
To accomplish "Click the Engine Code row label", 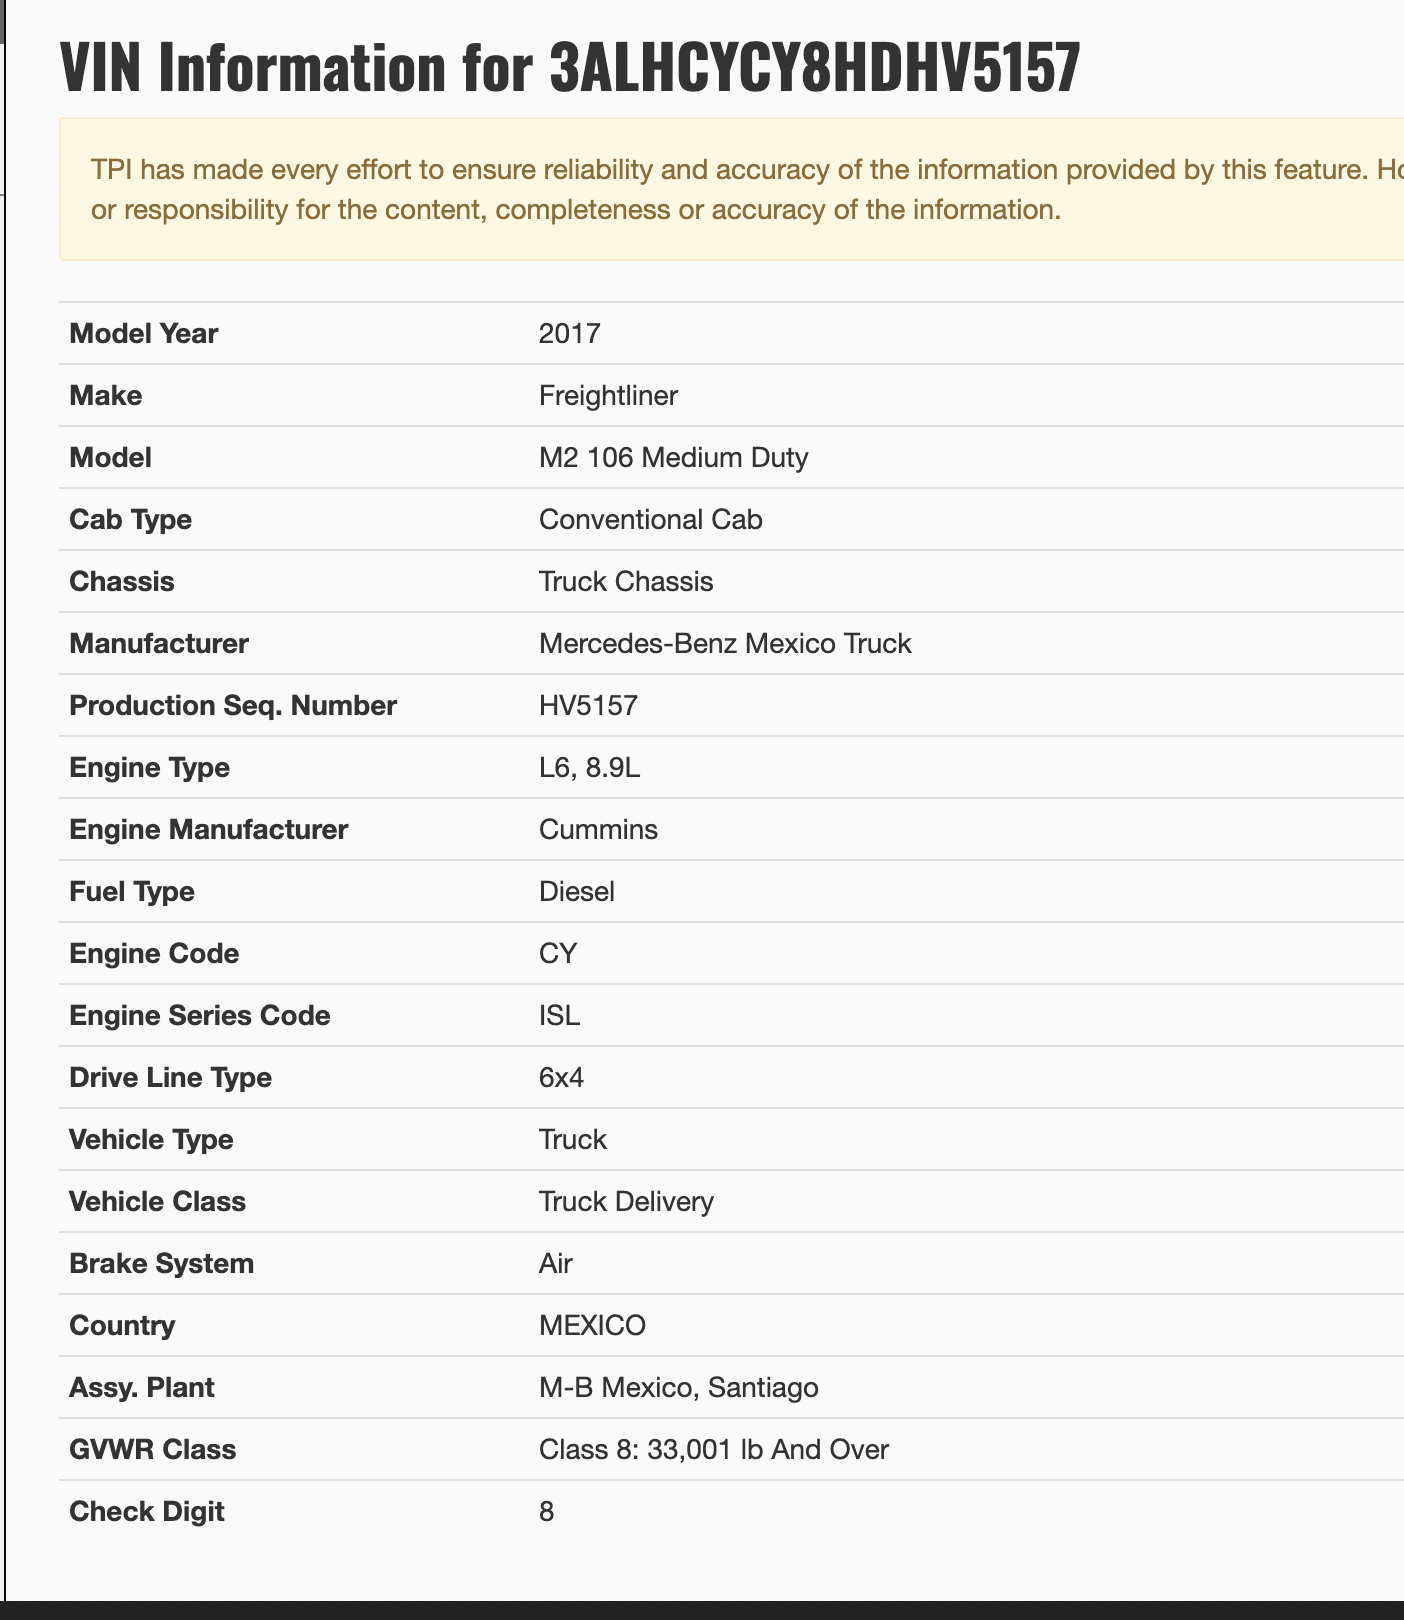I will [x=154, y=953].
